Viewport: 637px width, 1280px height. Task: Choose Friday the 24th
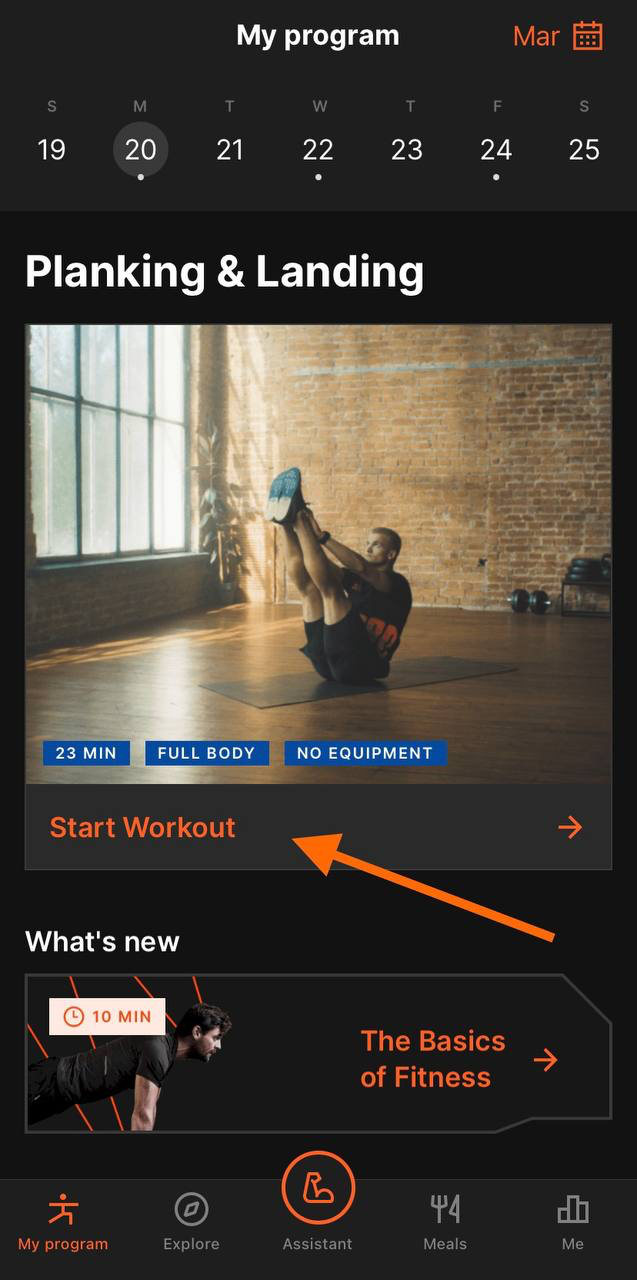pyautogui.click(x=496, y=150)
